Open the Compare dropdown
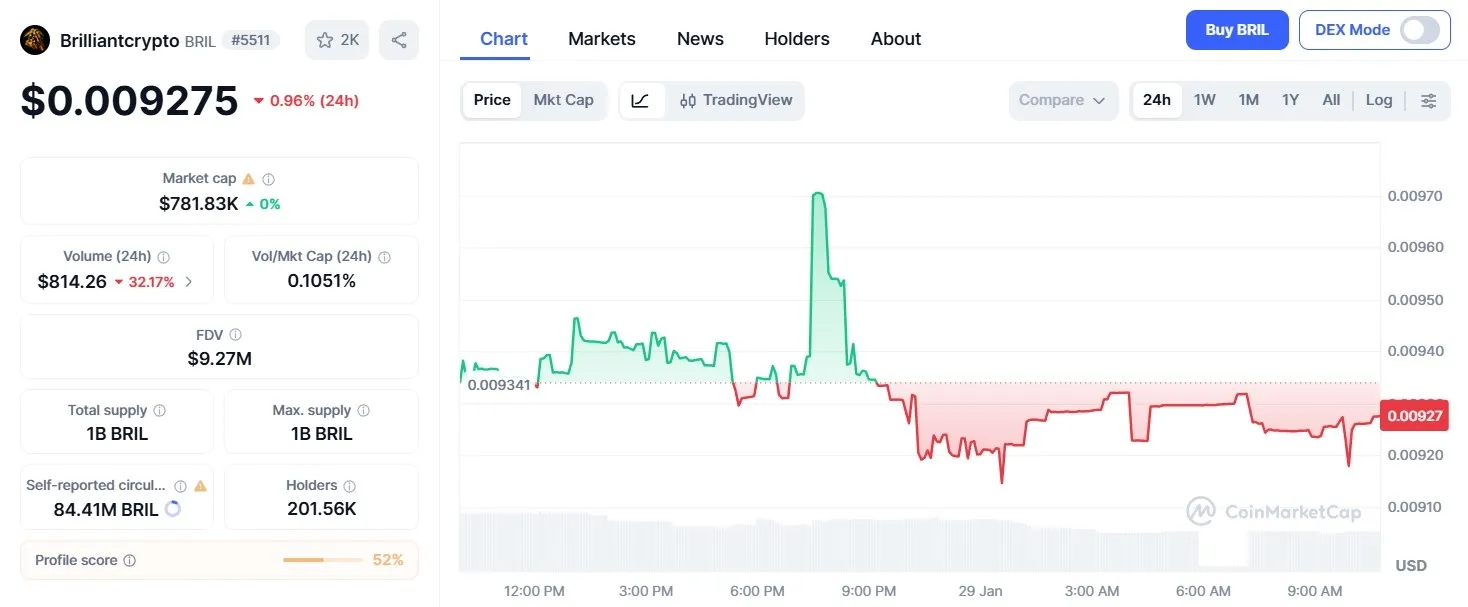Image resolution: width=1468 pixels, height=607 pixels. pos(1063,100)
